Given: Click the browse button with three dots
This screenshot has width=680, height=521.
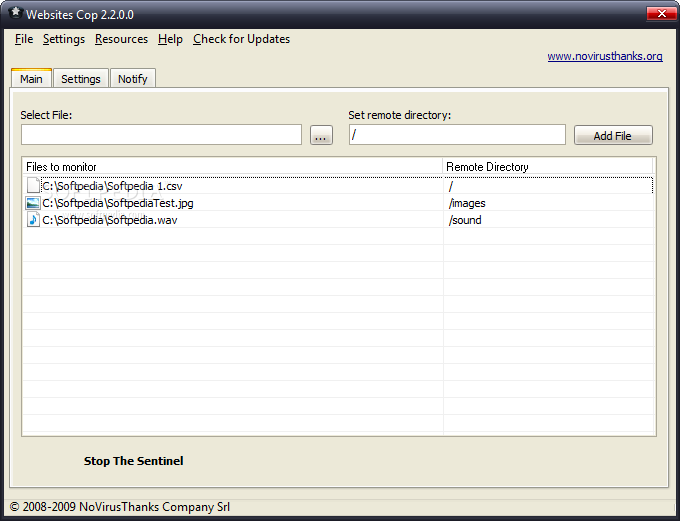Looking at the screenshot, I should coord(321,135).
